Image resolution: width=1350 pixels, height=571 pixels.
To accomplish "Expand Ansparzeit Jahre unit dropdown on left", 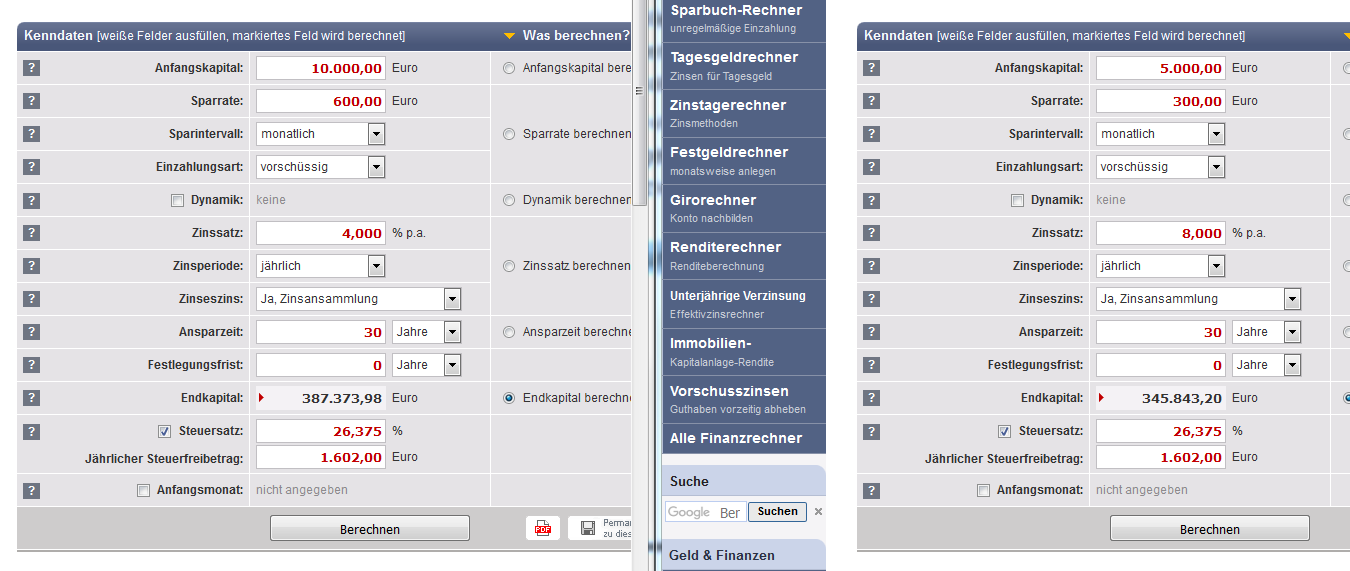I will click(x=427, y=332).
